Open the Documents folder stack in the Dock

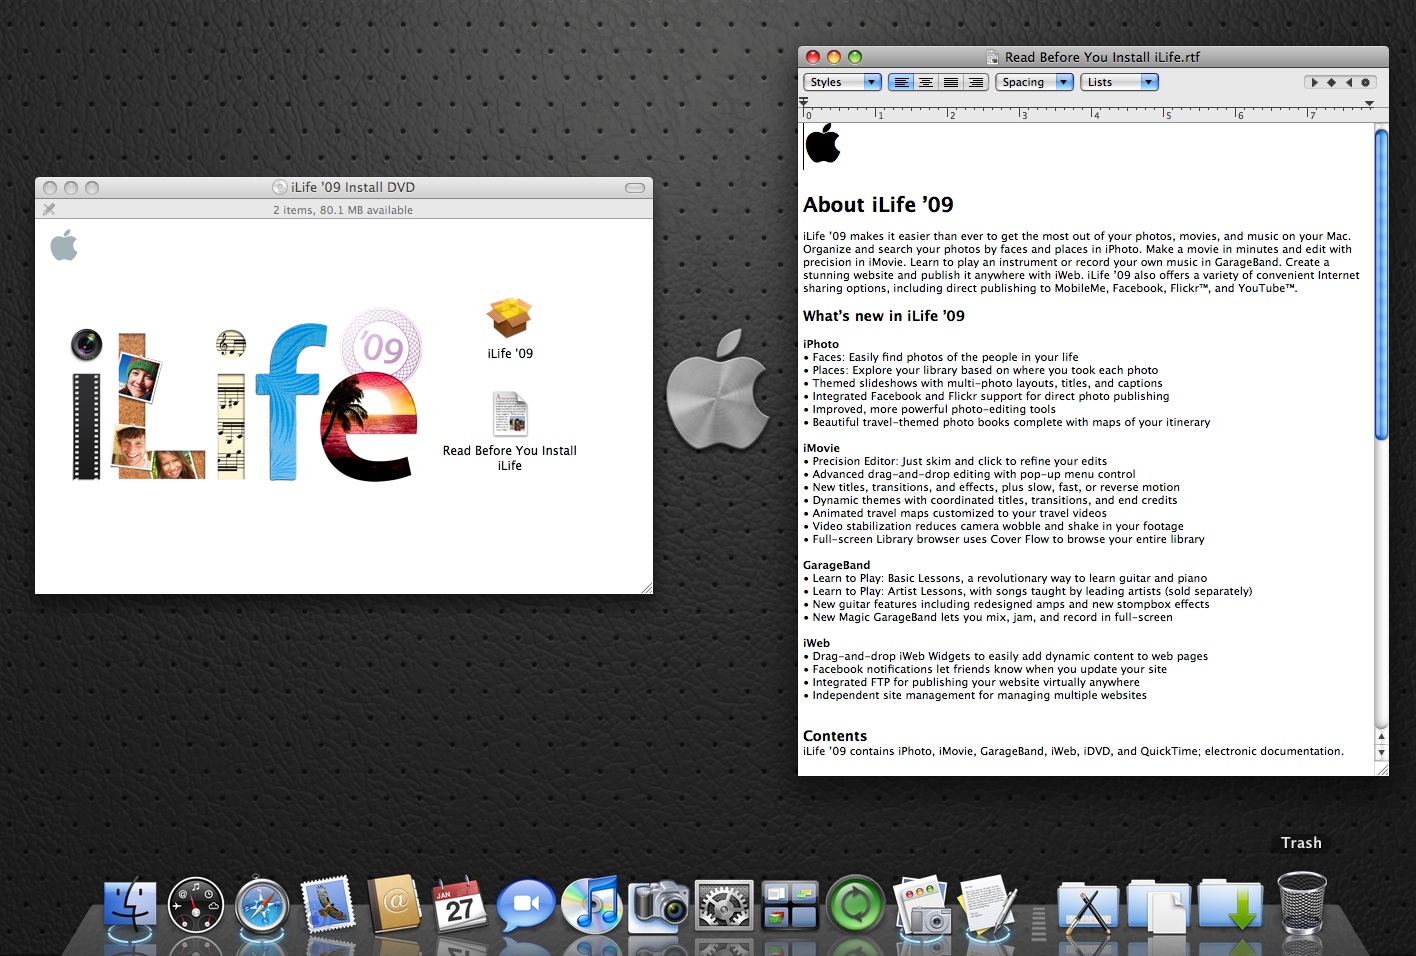(x=1158, y=908)
